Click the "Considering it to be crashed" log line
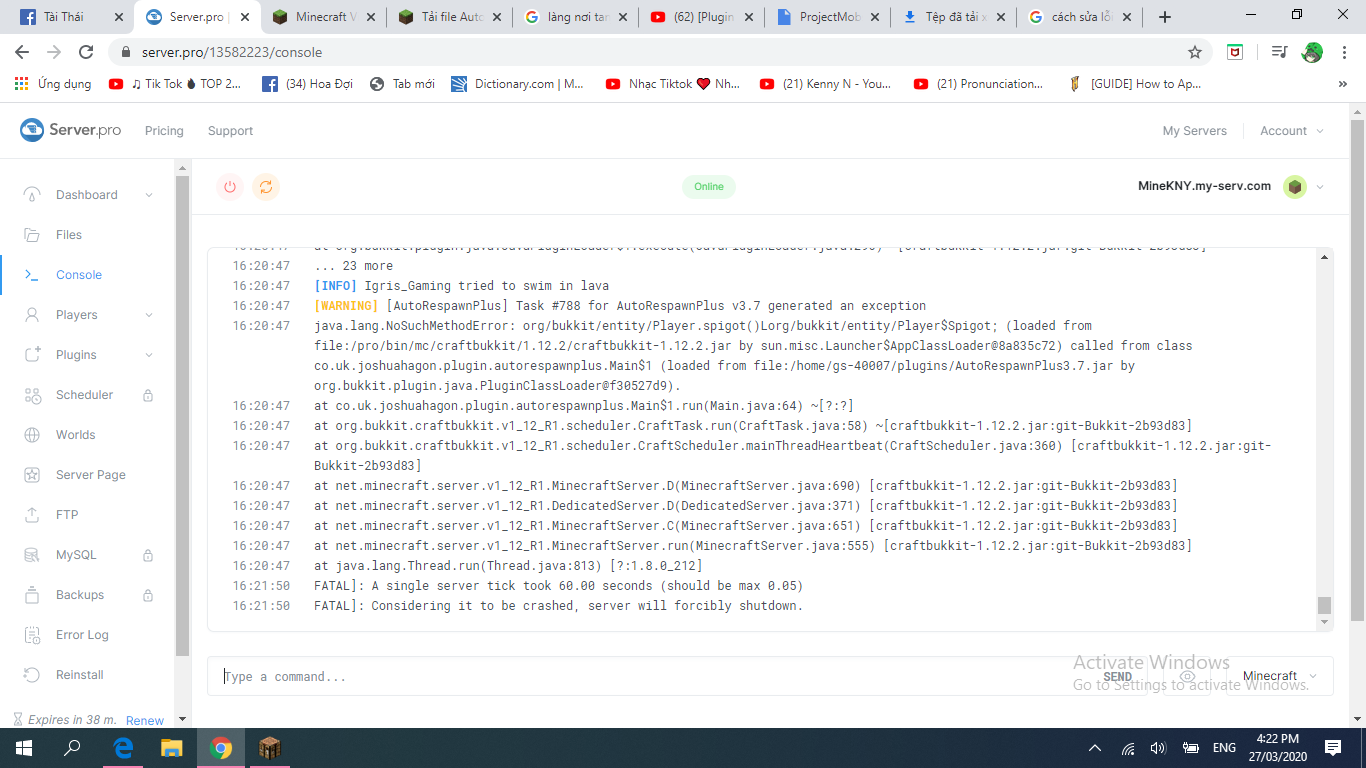 (x=558, y=606)
